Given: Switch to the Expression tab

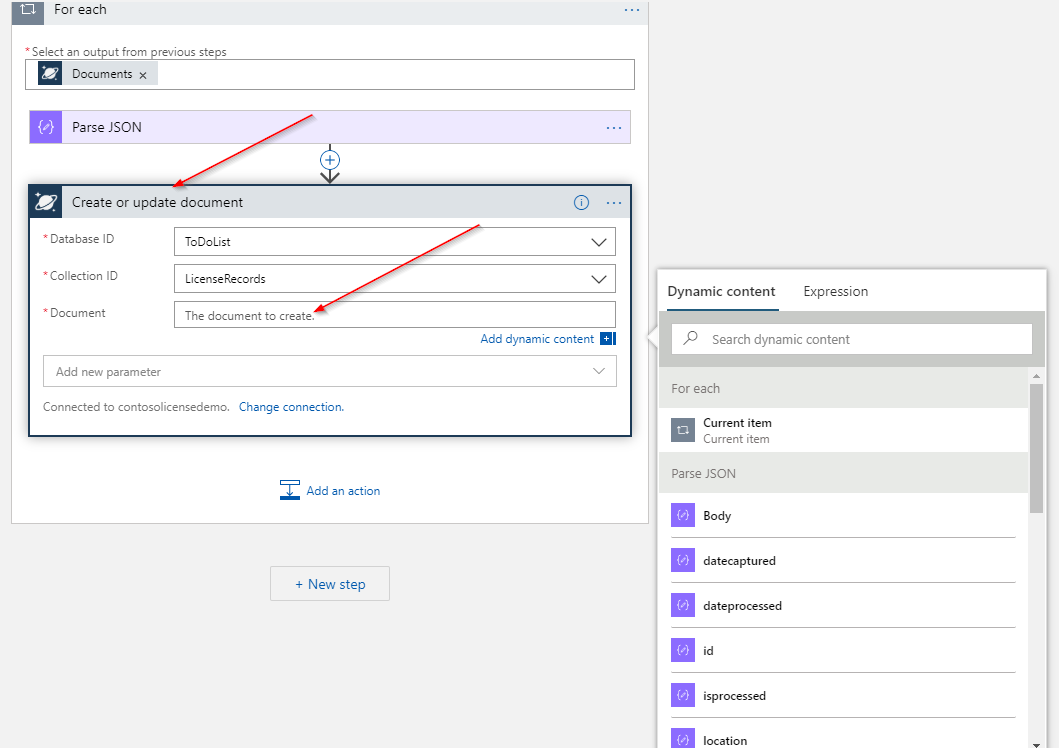Looking at the screenshot, I should [x=835, y=292].
